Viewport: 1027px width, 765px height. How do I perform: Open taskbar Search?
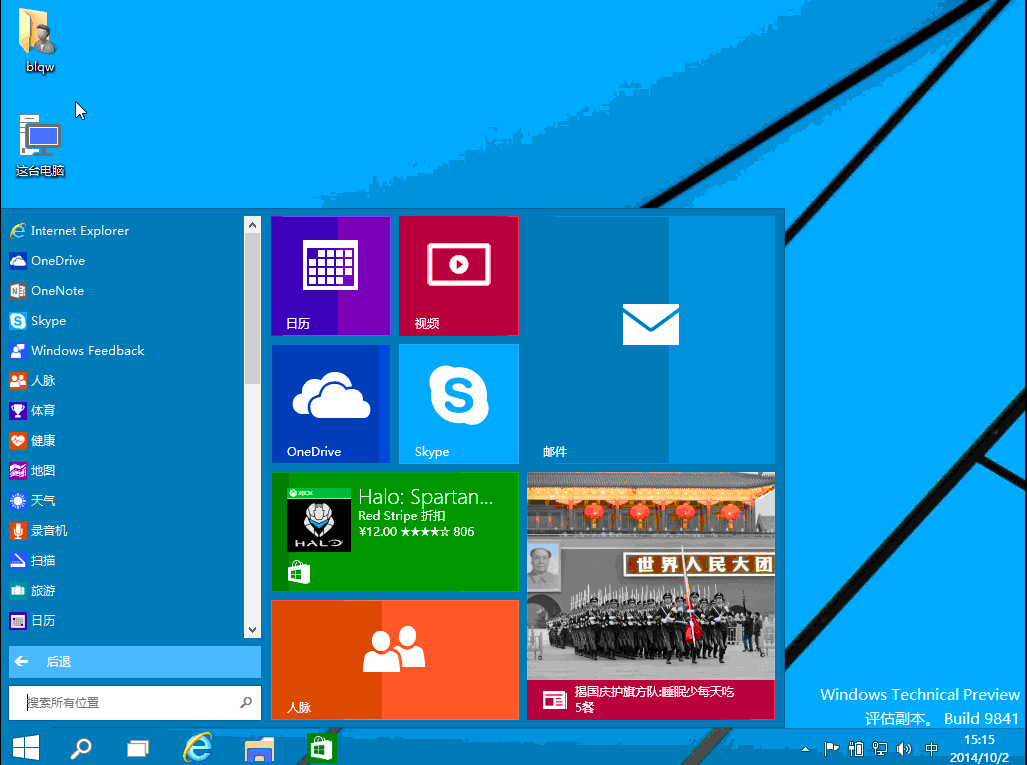[x=81, y=747]
